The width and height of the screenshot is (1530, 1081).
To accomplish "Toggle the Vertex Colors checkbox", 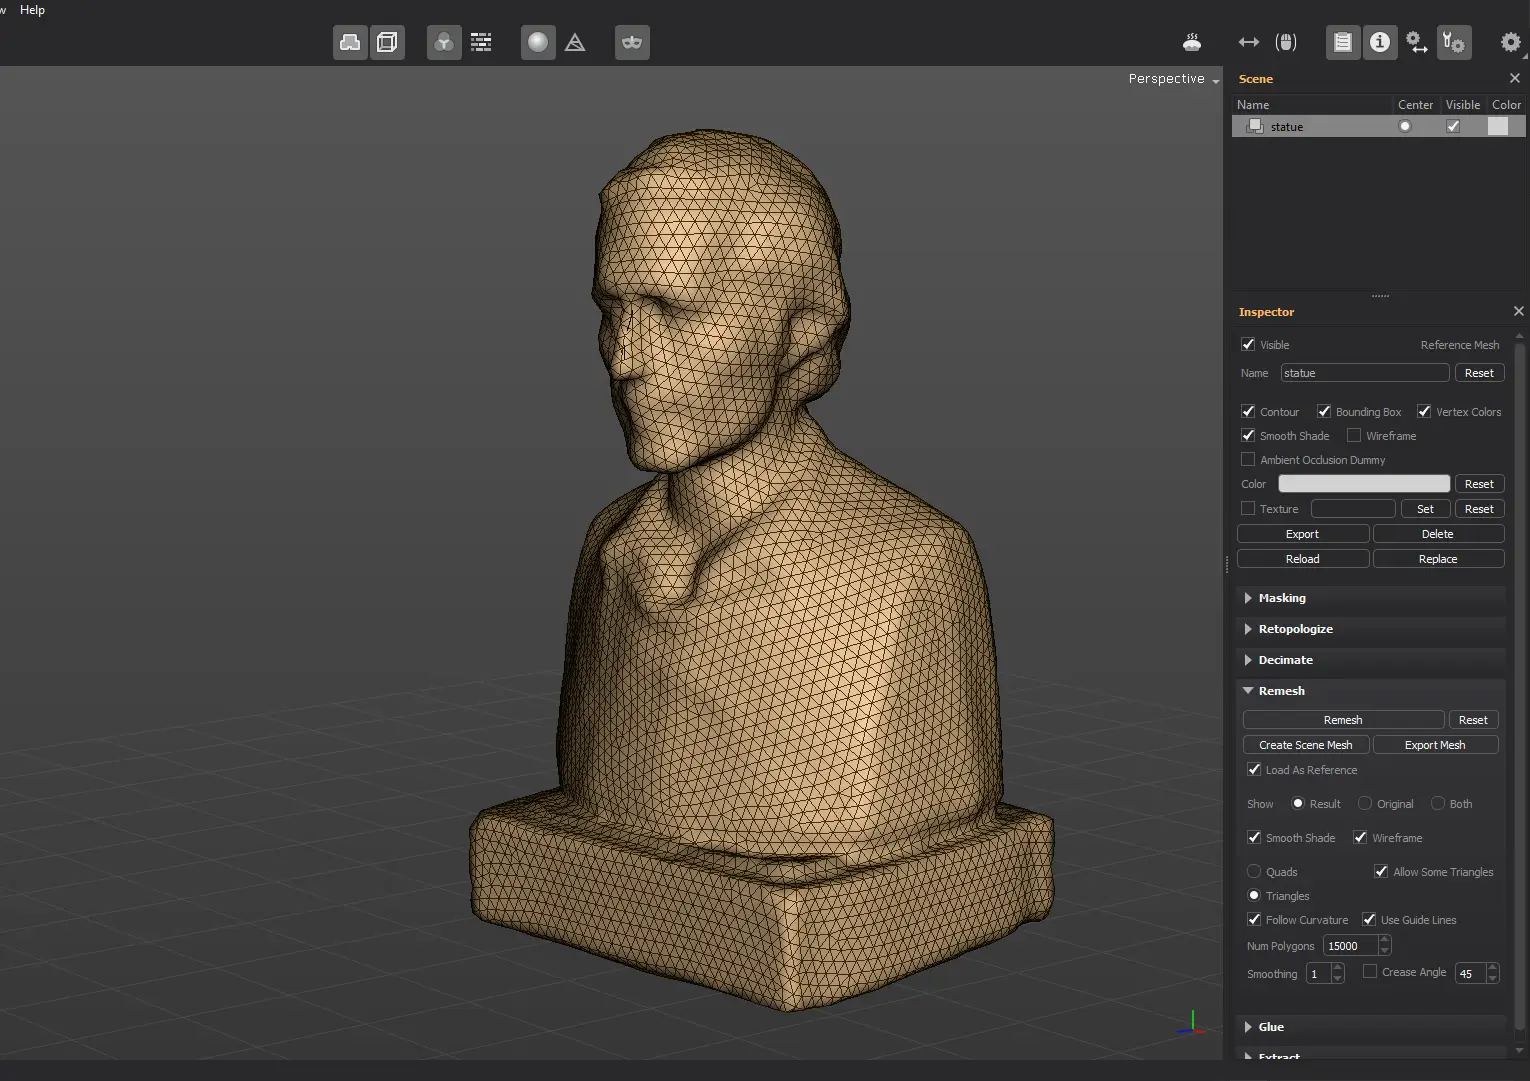I will tap(1424, 411).
